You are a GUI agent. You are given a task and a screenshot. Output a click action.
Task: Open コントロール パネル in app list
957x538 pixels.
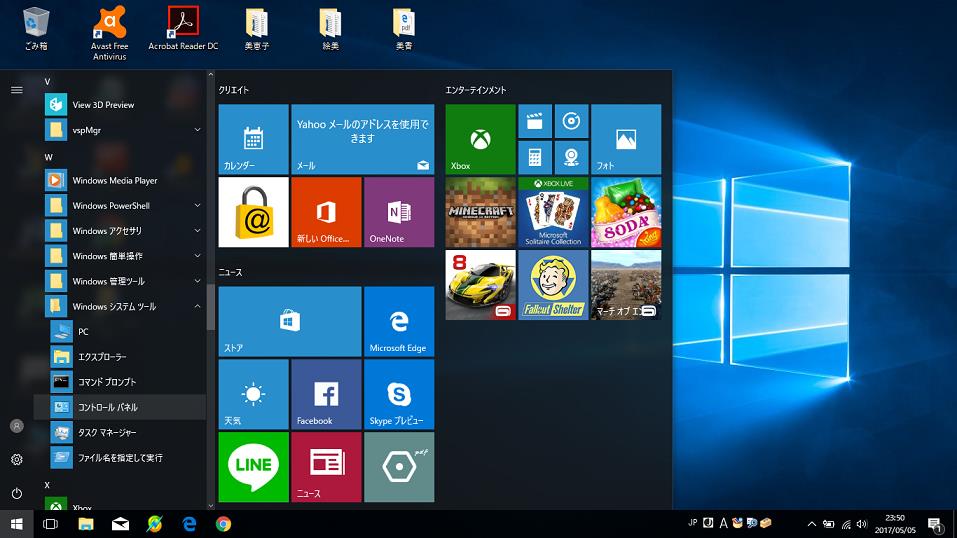coord(120,407)
